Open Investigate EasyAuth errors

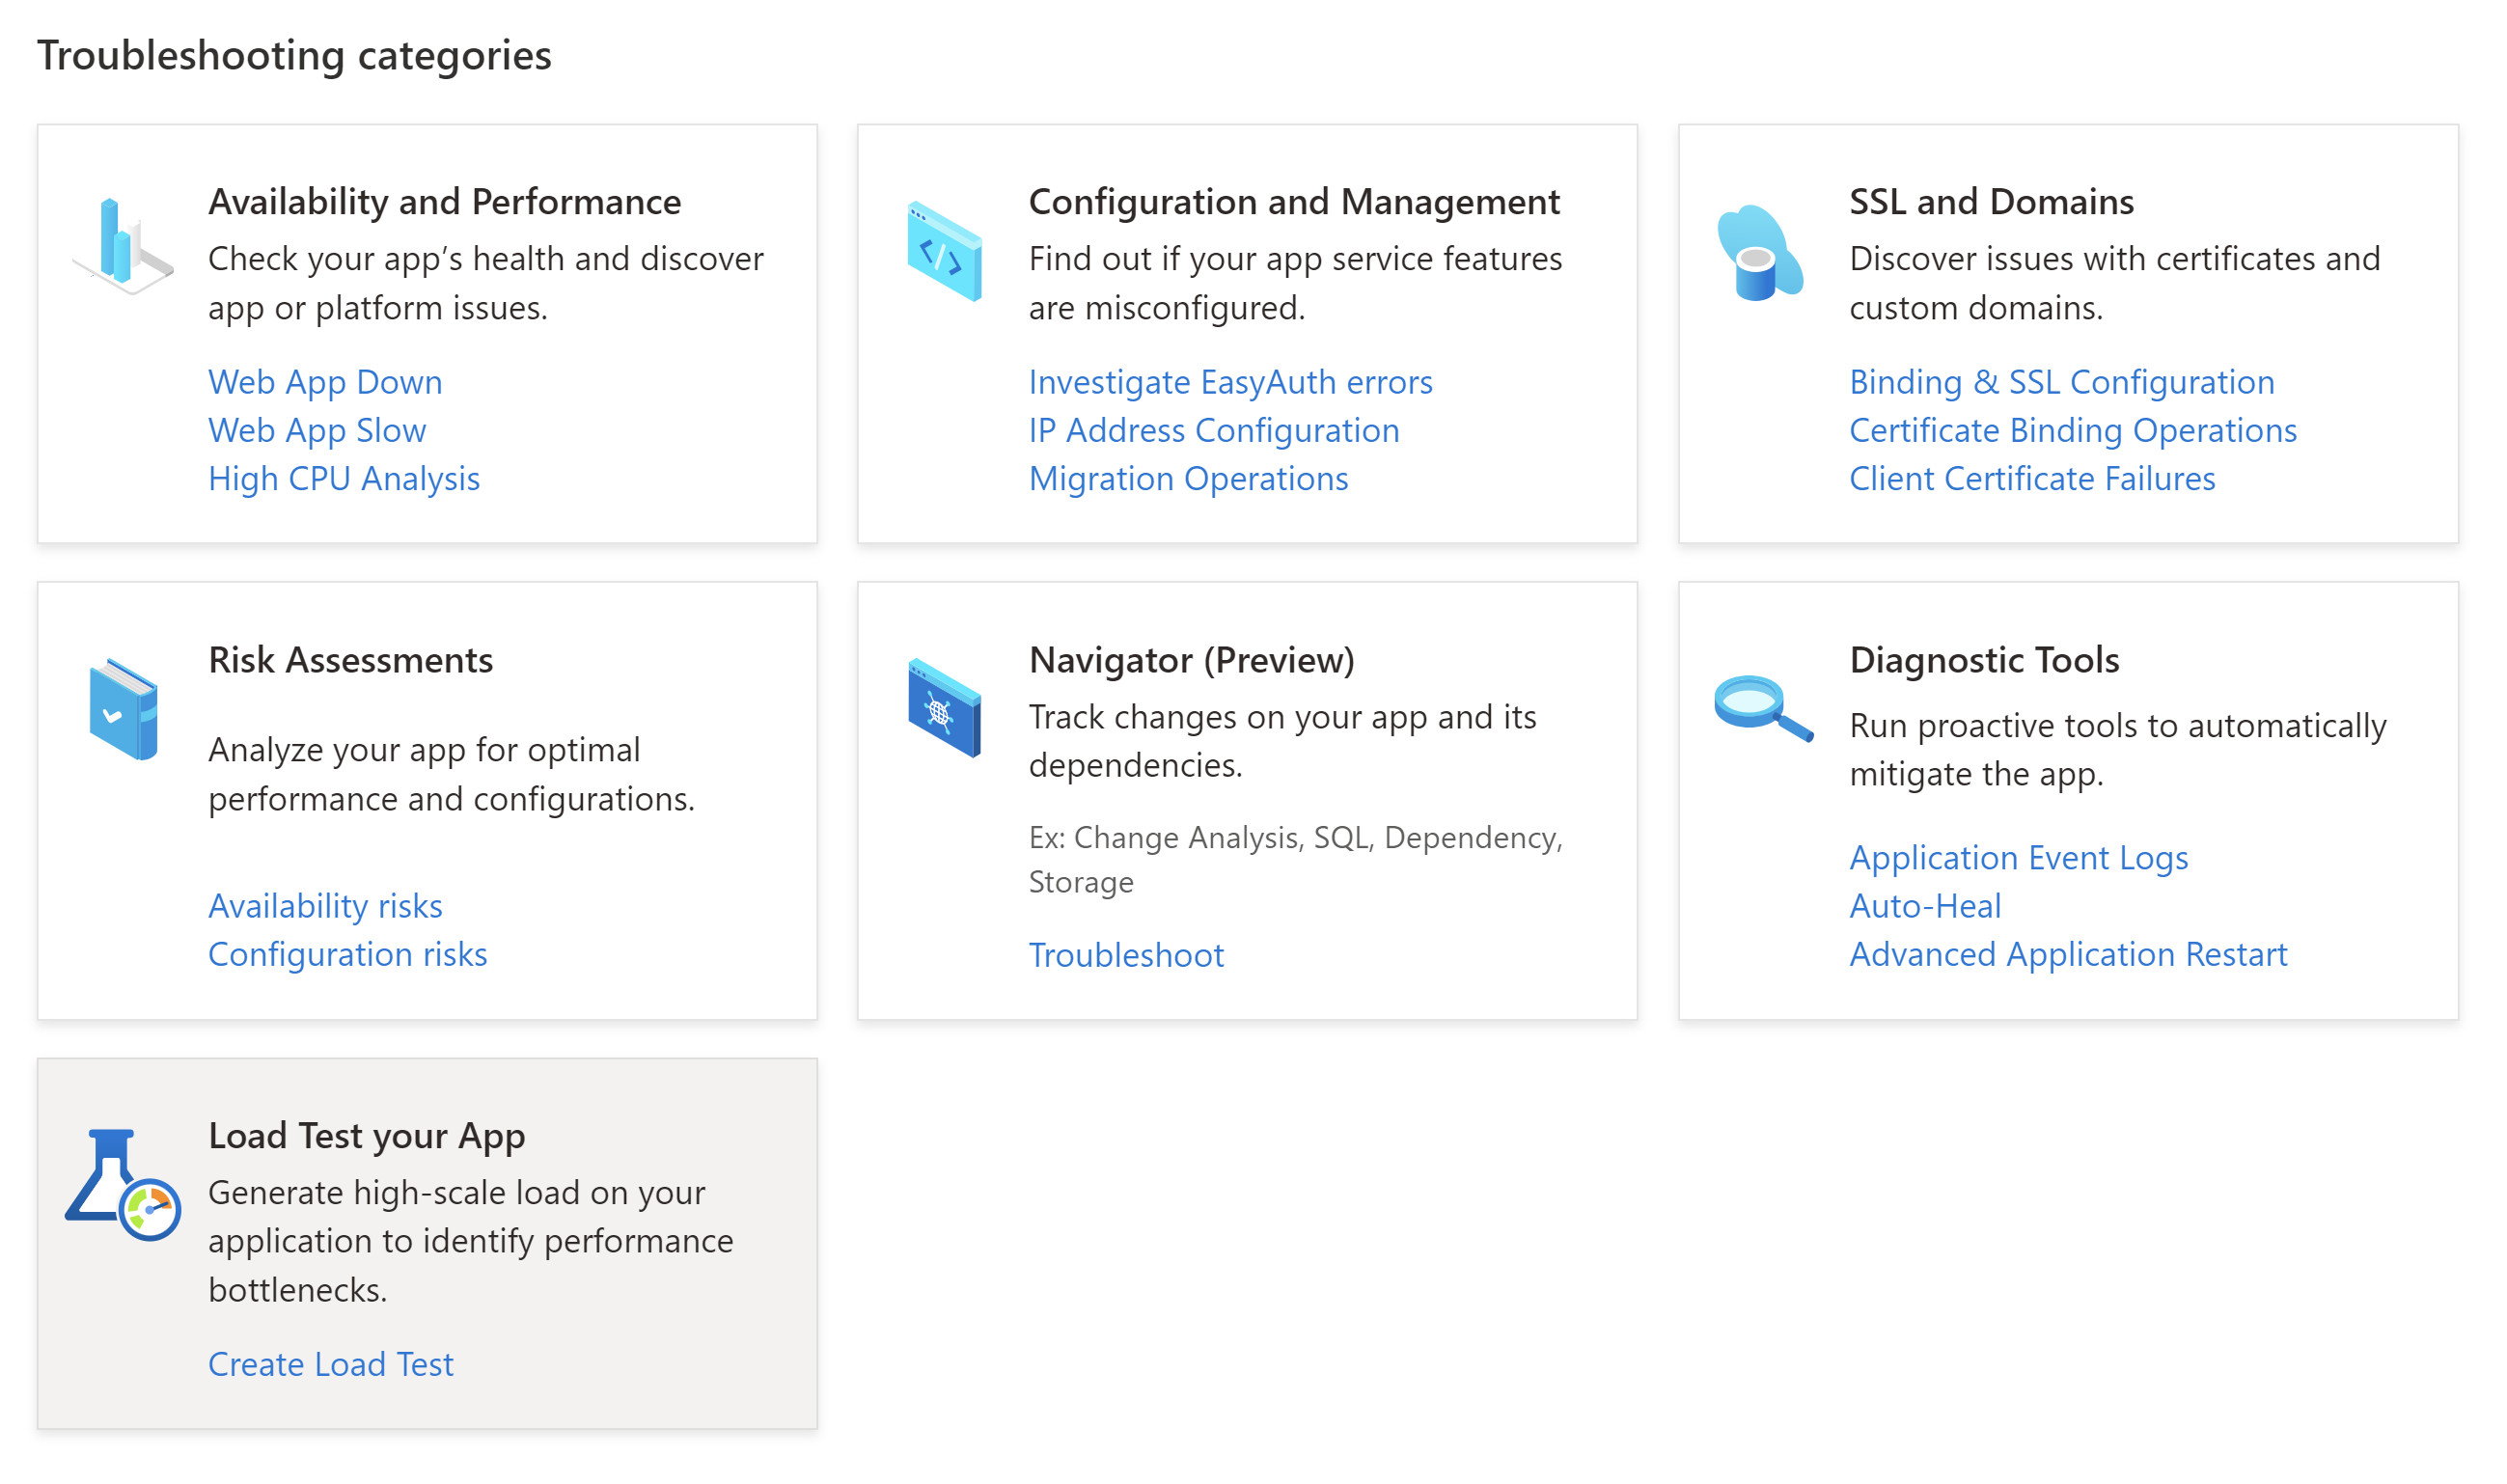[1229, 382]
